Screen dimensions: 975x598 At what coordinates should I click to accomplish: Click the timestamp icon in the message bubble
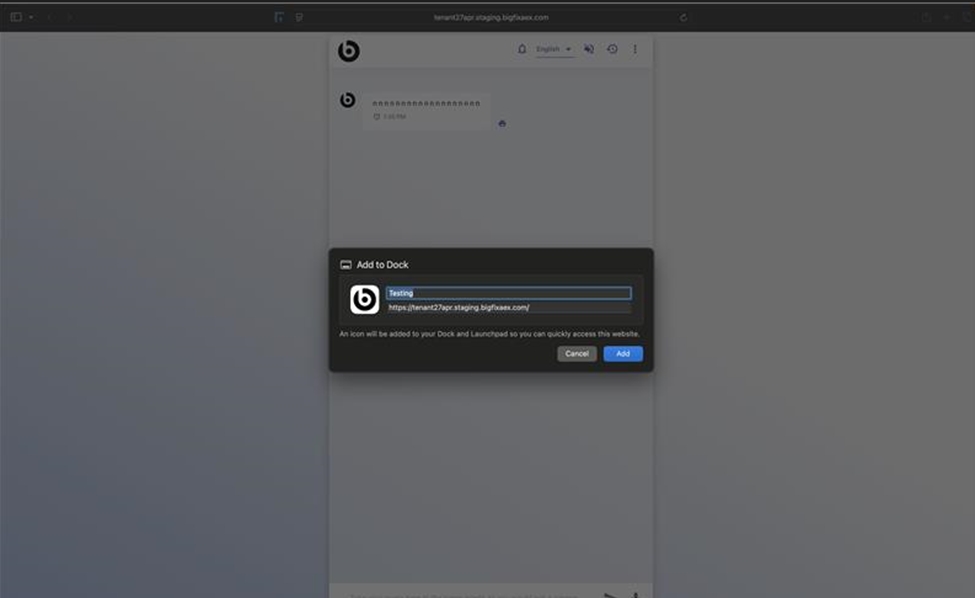376,117
